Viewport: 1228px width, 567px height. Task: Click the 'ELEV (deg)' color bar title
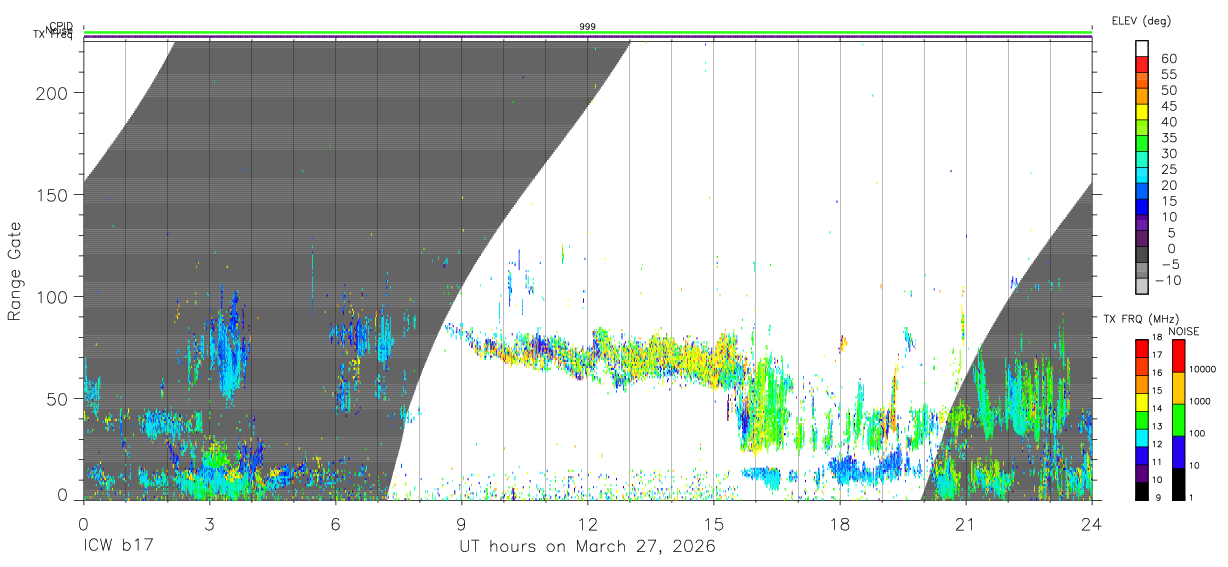point(1141,21)
